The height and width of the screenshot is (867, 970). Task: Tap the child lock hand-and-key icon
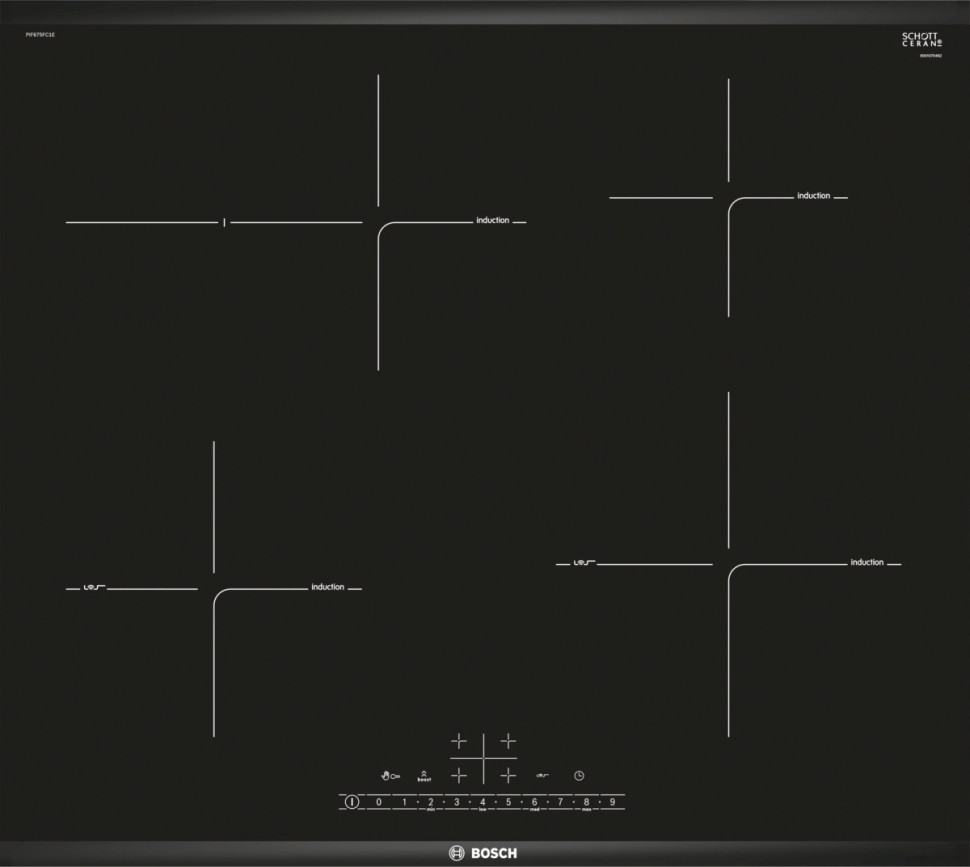pos(390,775)
